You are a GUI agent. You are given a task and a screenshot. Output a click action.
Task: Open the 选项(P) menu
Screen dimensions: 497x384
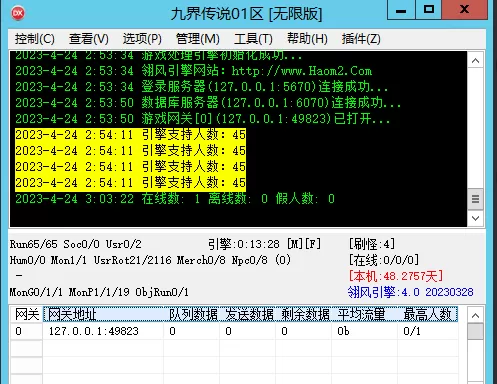(142, 39)
